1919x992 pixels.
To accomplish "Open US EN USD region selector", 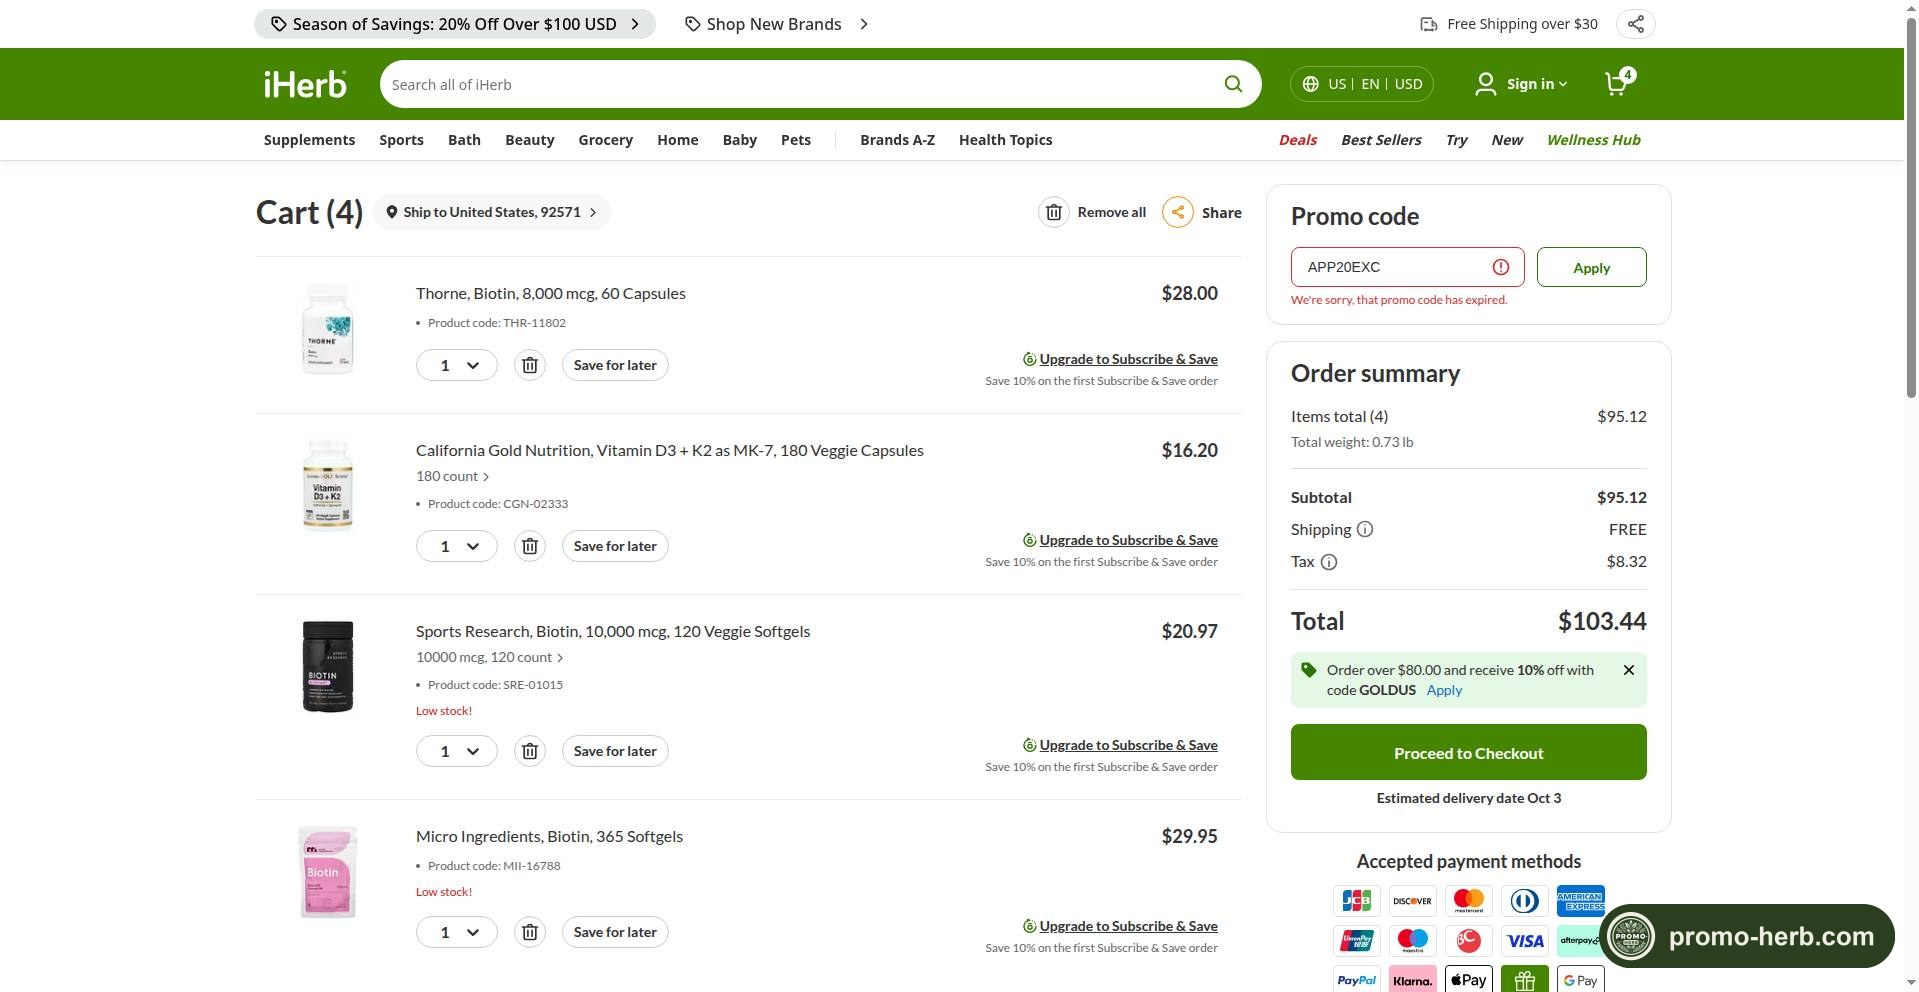I will 1362,84.
